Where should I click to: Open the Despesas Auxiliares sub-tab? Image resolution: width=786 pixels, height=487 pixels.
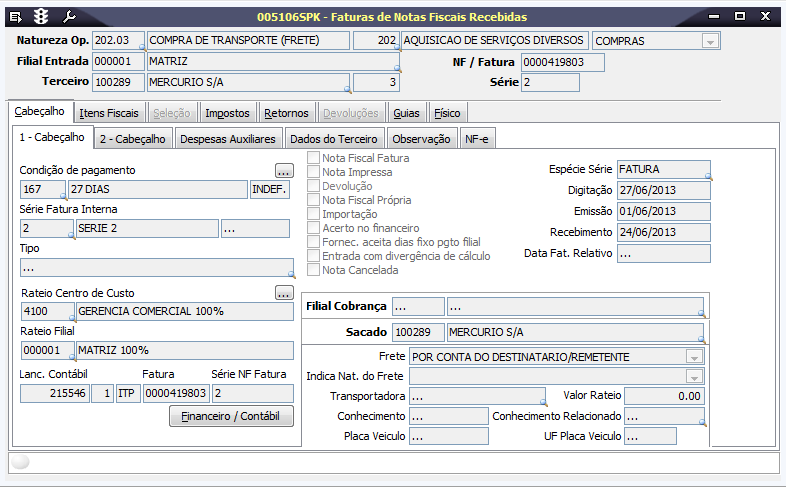coord(229,139)
